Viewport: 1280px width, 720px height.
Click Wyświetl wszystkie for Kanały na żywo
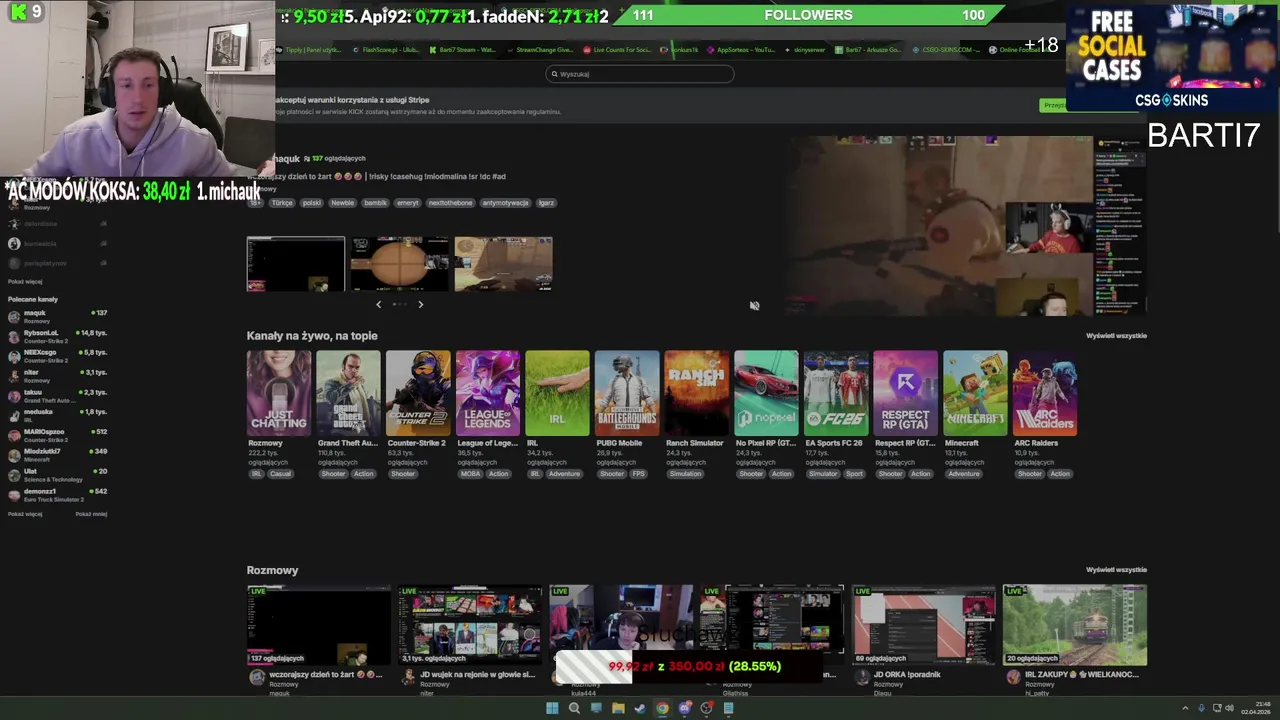click(1116, 336)
